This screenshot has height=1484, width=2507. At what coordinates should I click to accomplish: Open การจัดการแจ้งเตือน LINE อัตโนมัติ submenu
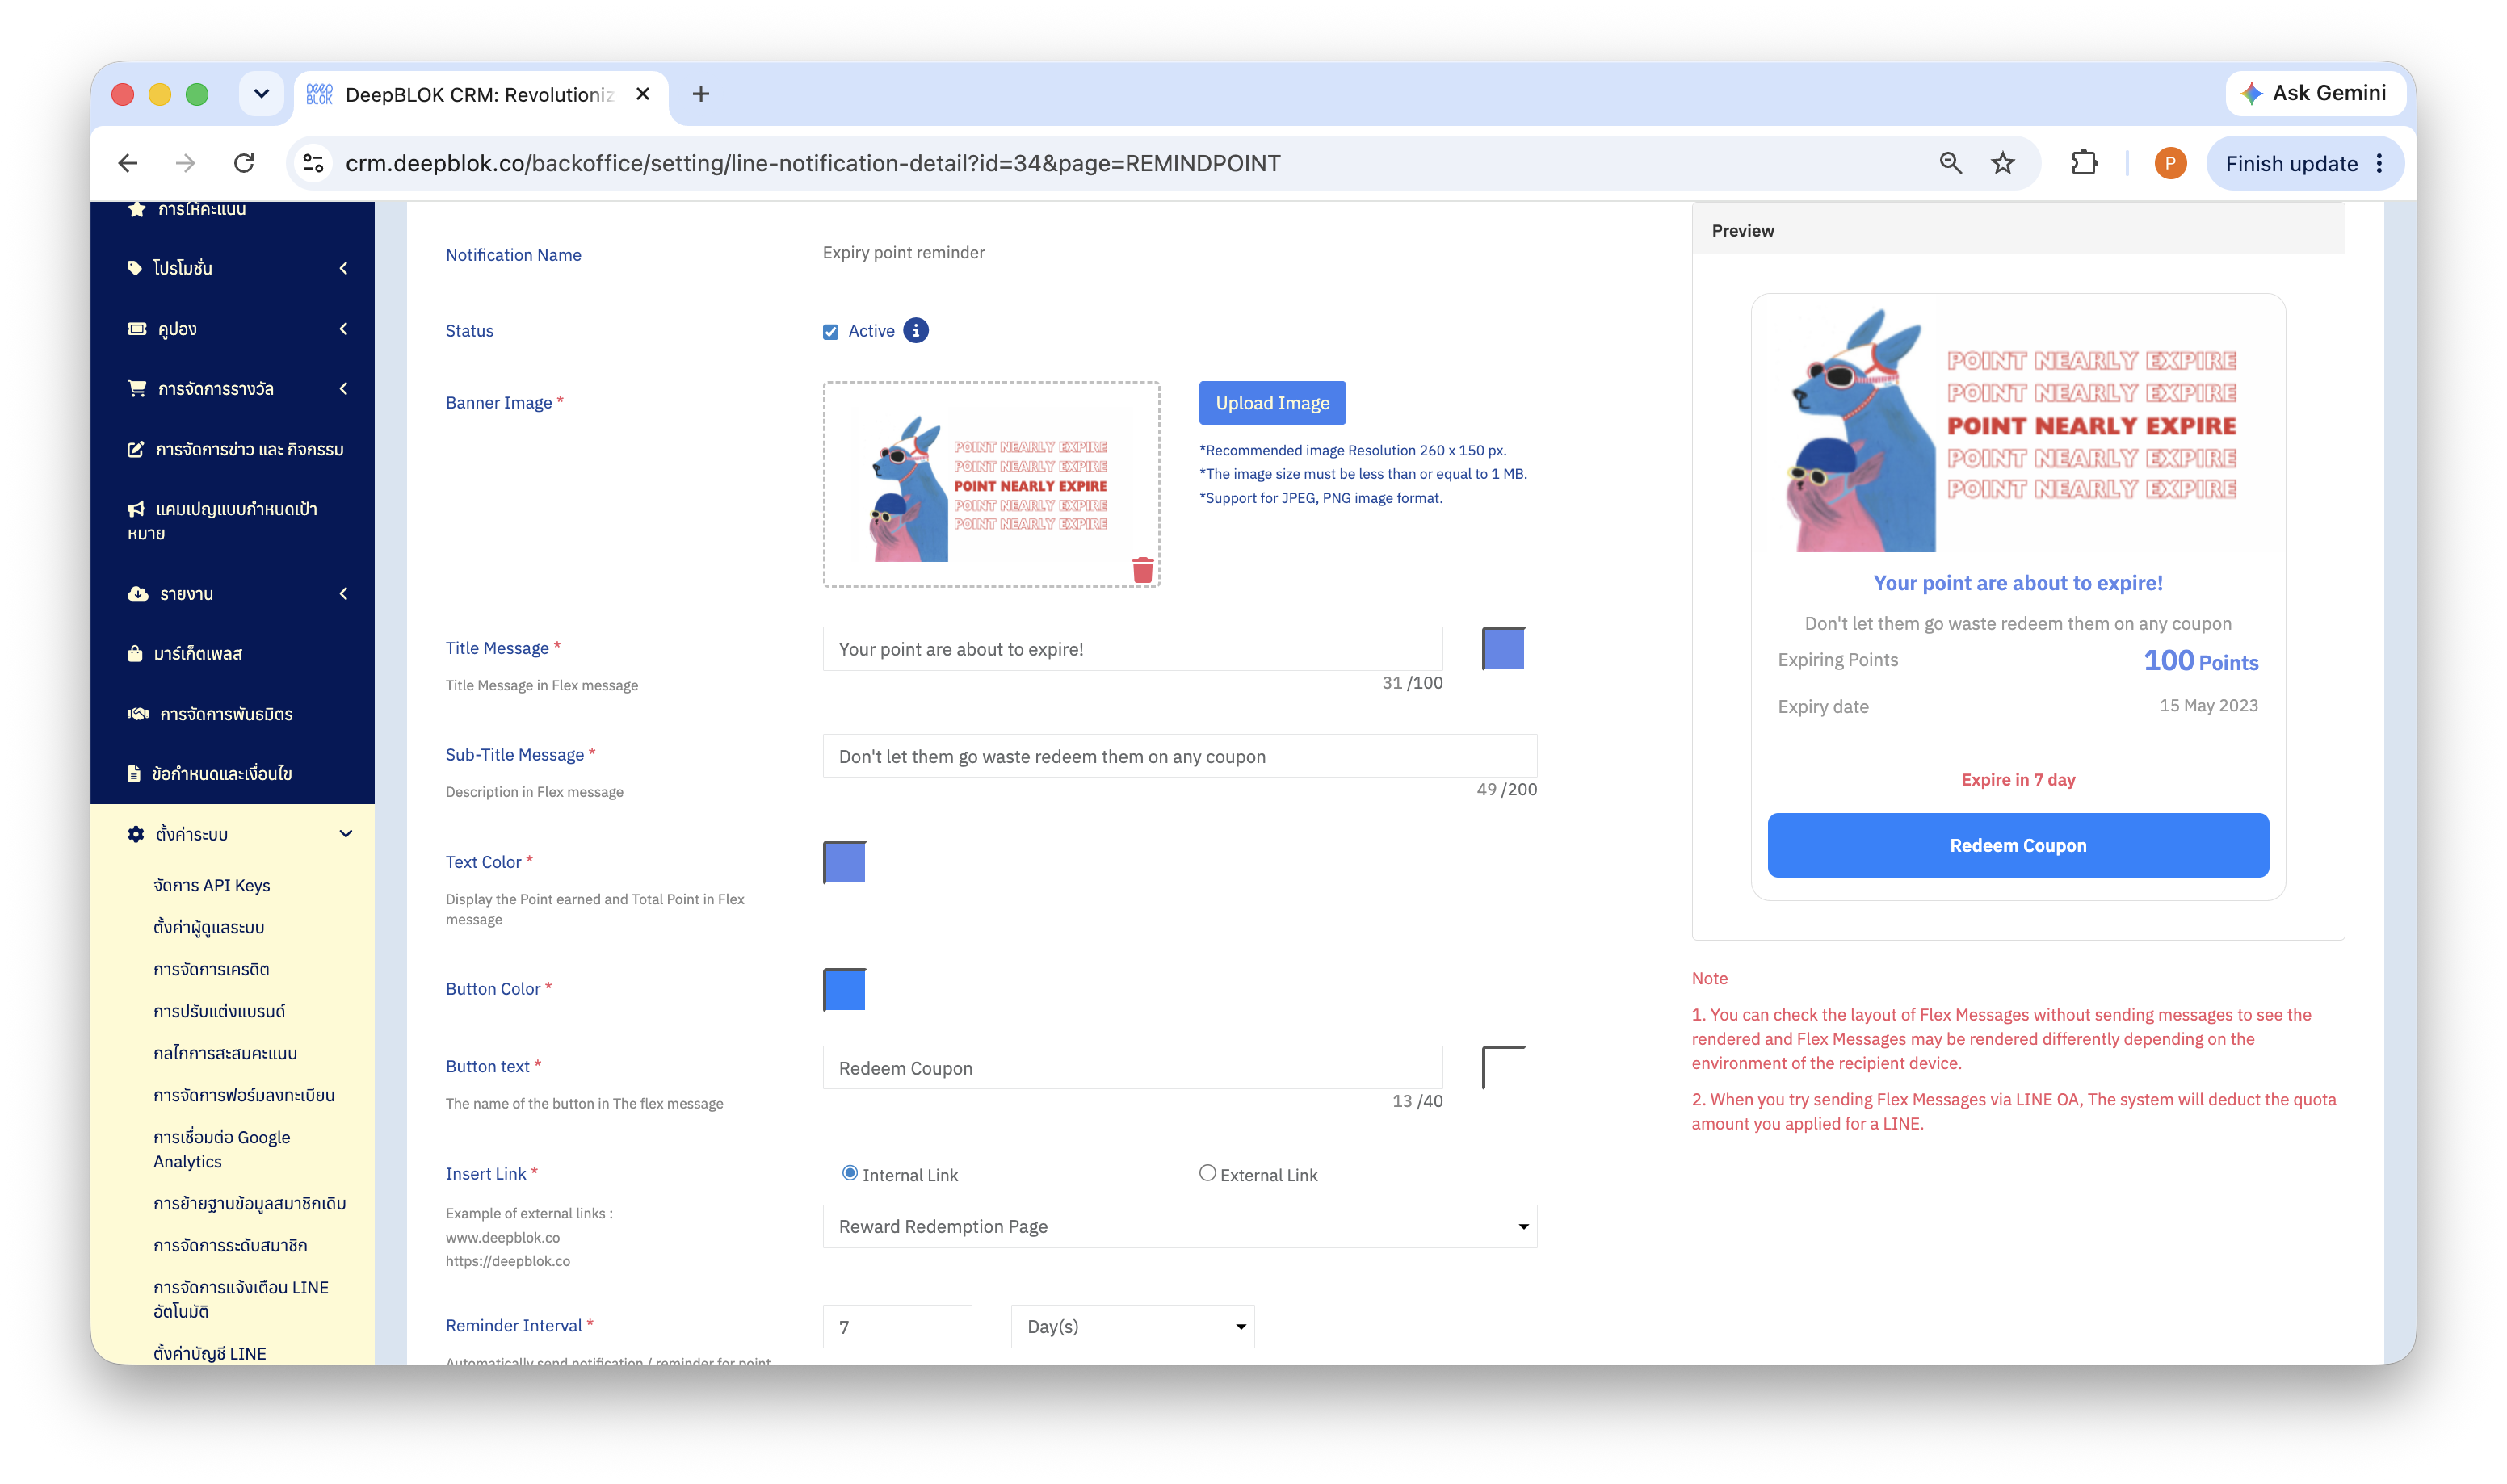[241, 1299]
